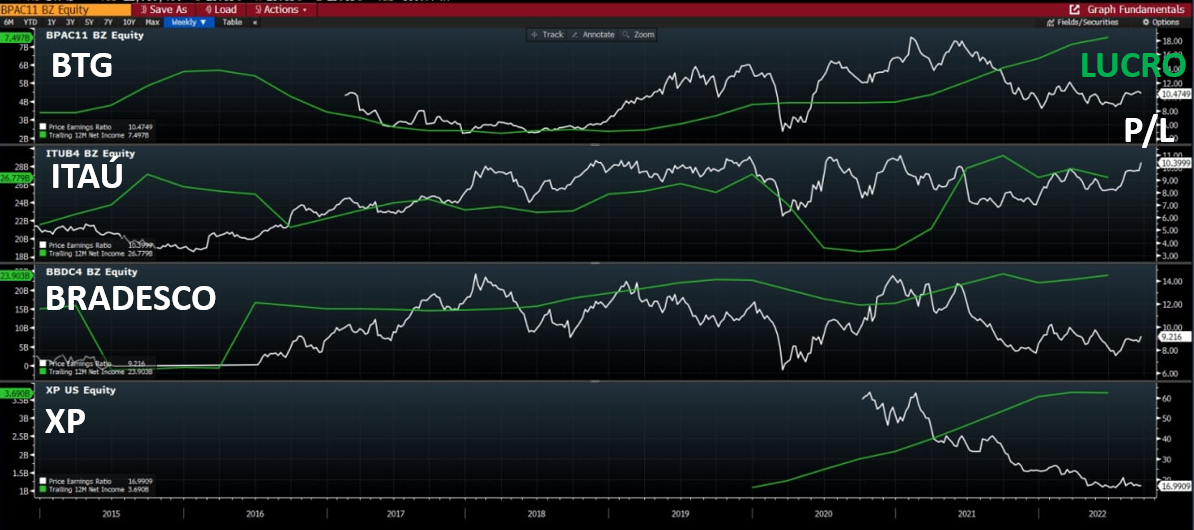The height and width of the screenshot is (530, 1194).
Task: Click the BPAC11 BZ Equity panel title
Action: 95,35
